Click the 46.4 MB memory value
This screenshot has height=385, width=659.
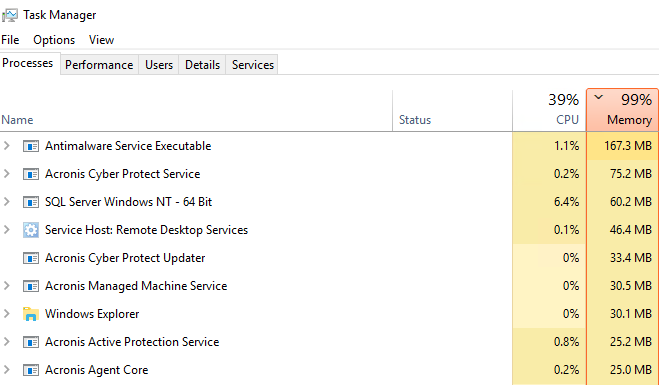631,230
